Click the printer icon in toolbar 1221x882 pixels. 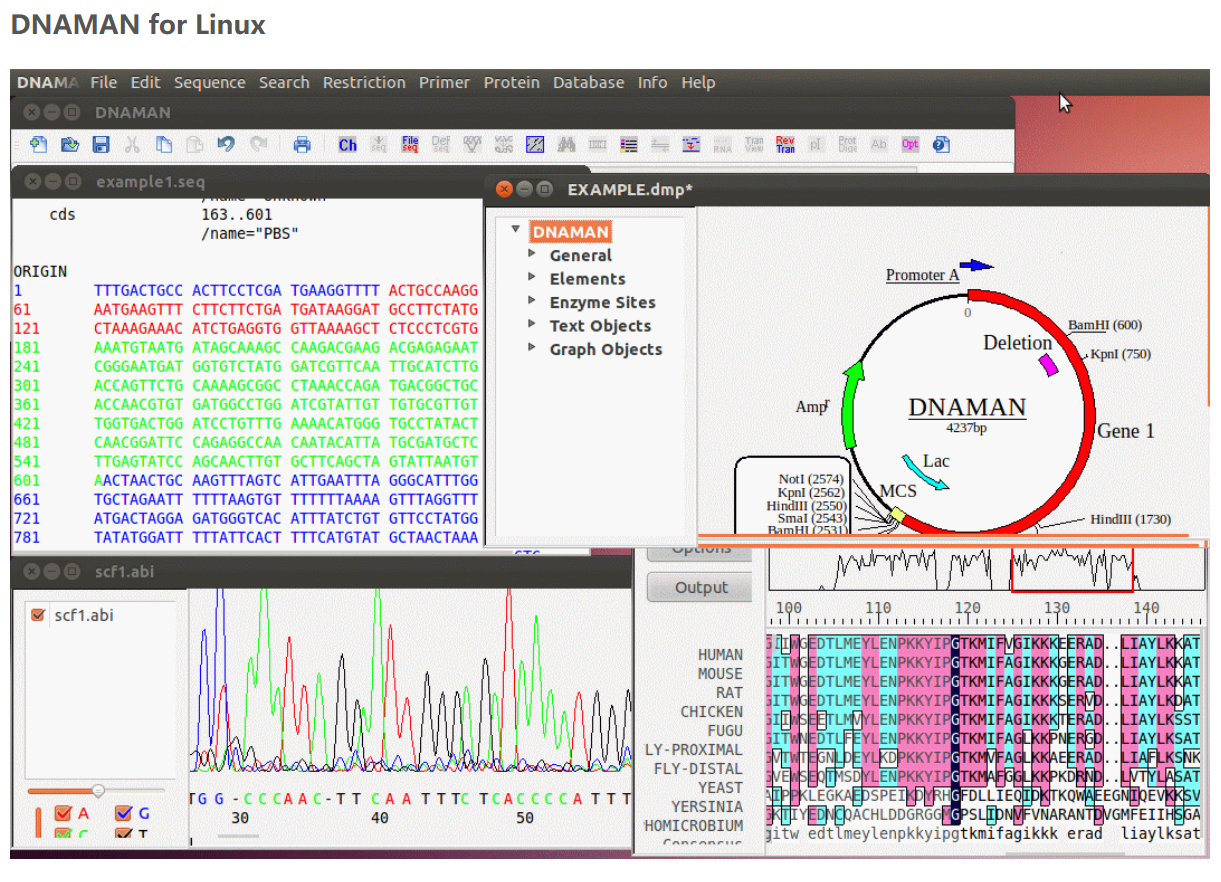click(302, 145)
